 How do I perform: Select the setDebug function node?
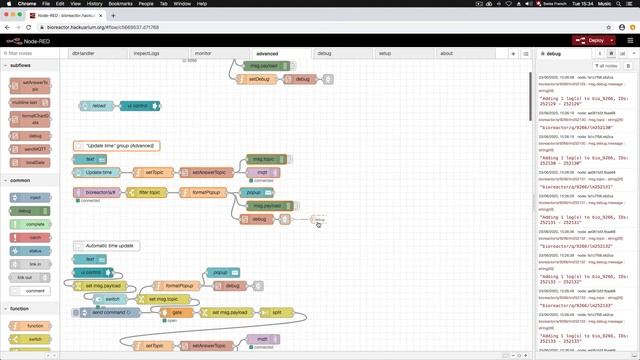257,79
